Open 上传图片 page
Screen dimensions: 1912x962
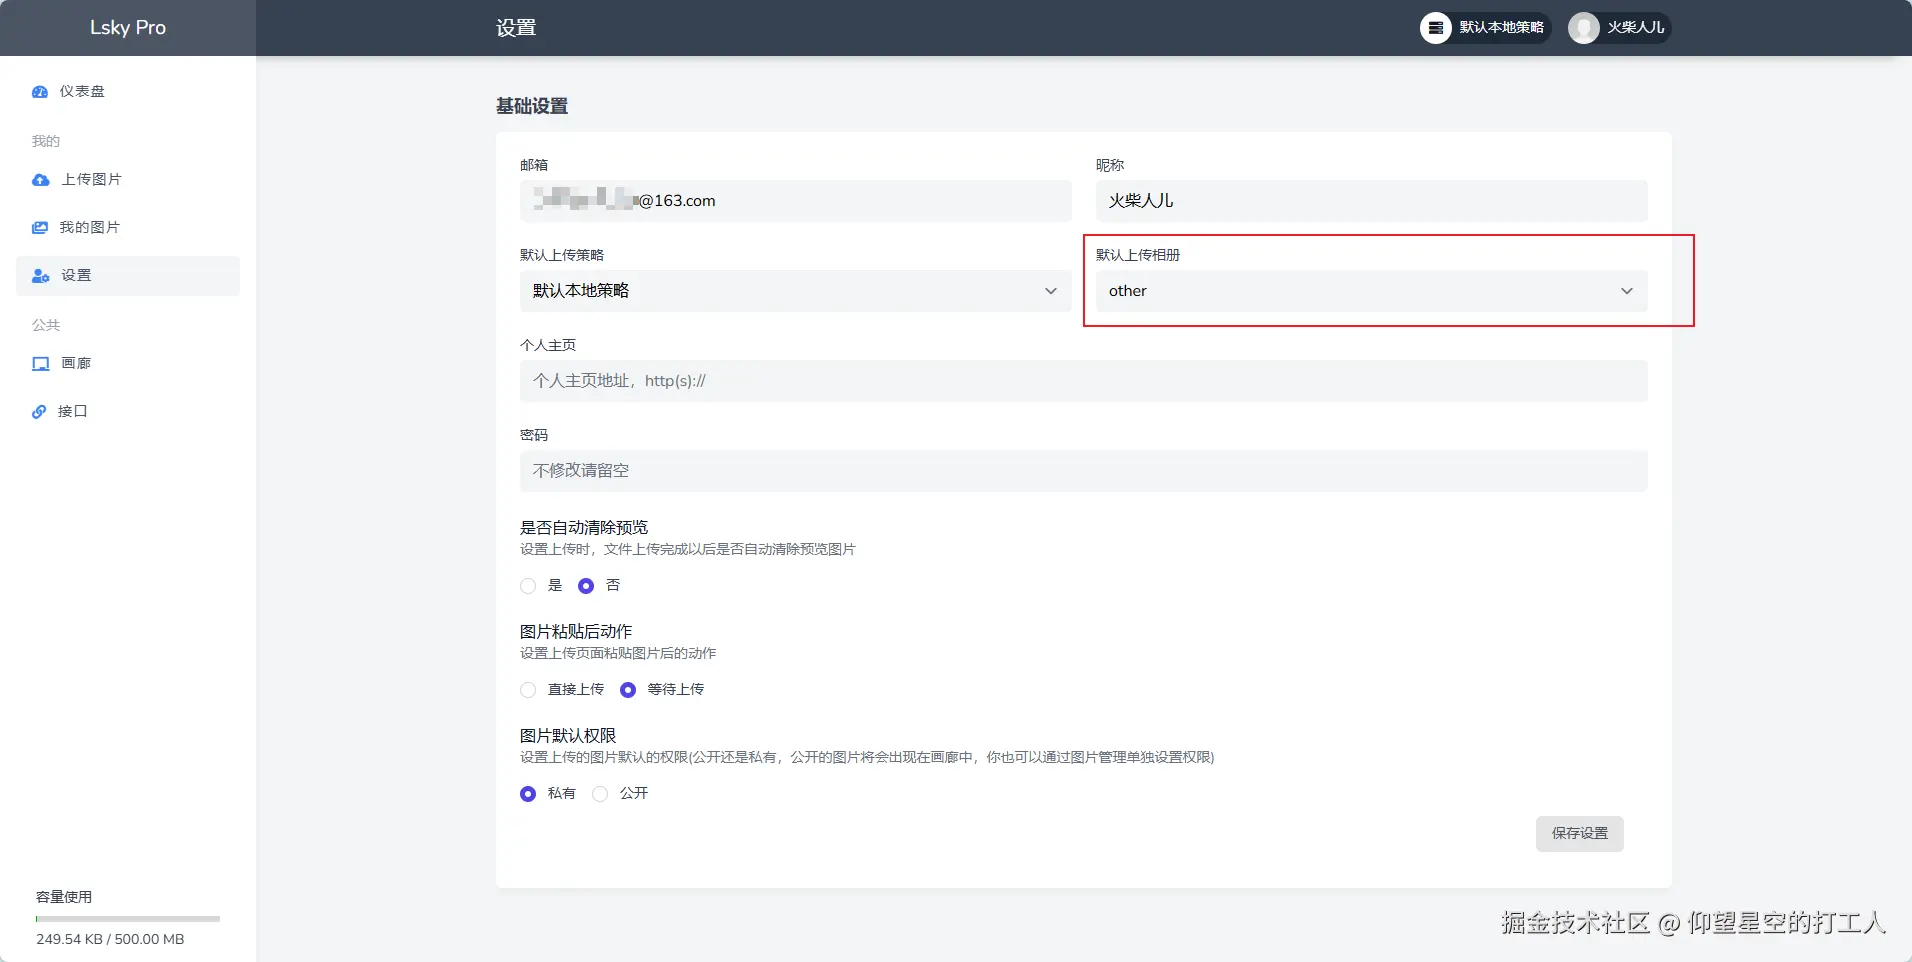pyautogui.click(x=128, y=180)
